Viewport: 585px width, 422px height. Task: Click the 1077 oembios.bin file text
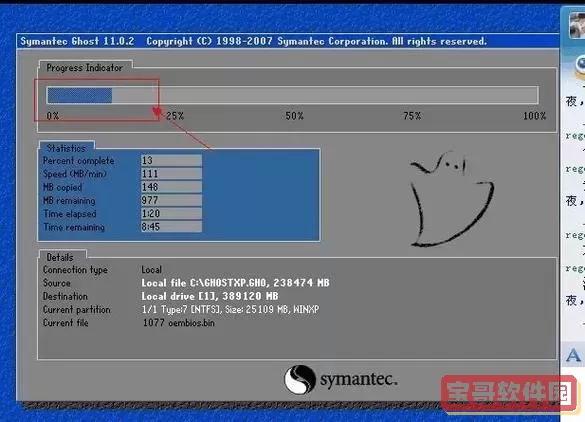coord(179,323)
